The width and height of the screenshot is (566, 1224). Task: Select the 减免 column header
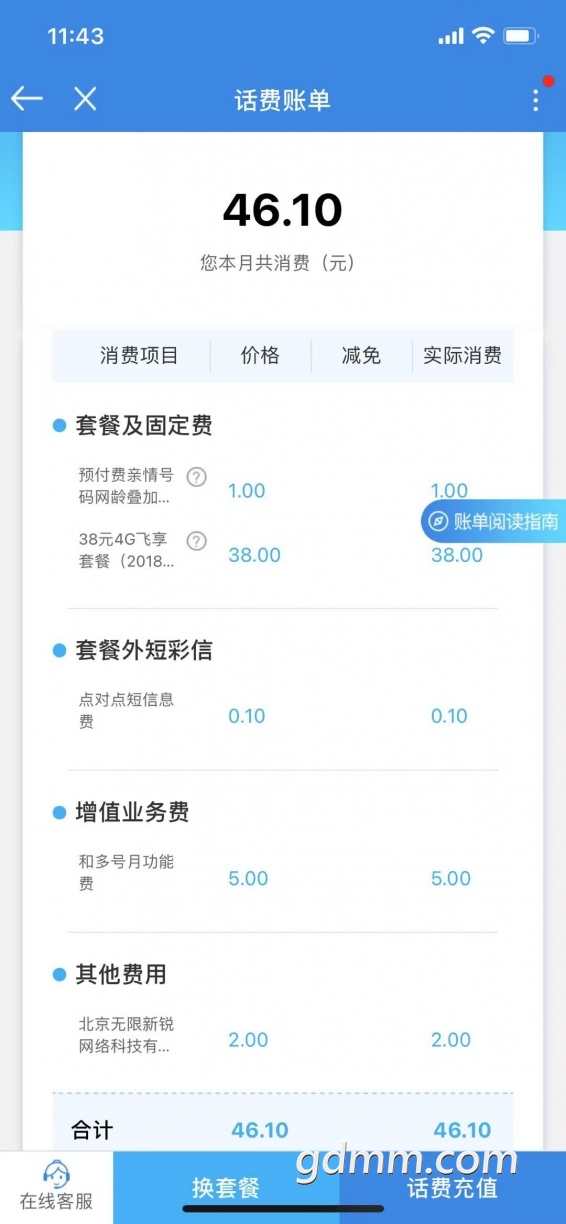point(361,356)
